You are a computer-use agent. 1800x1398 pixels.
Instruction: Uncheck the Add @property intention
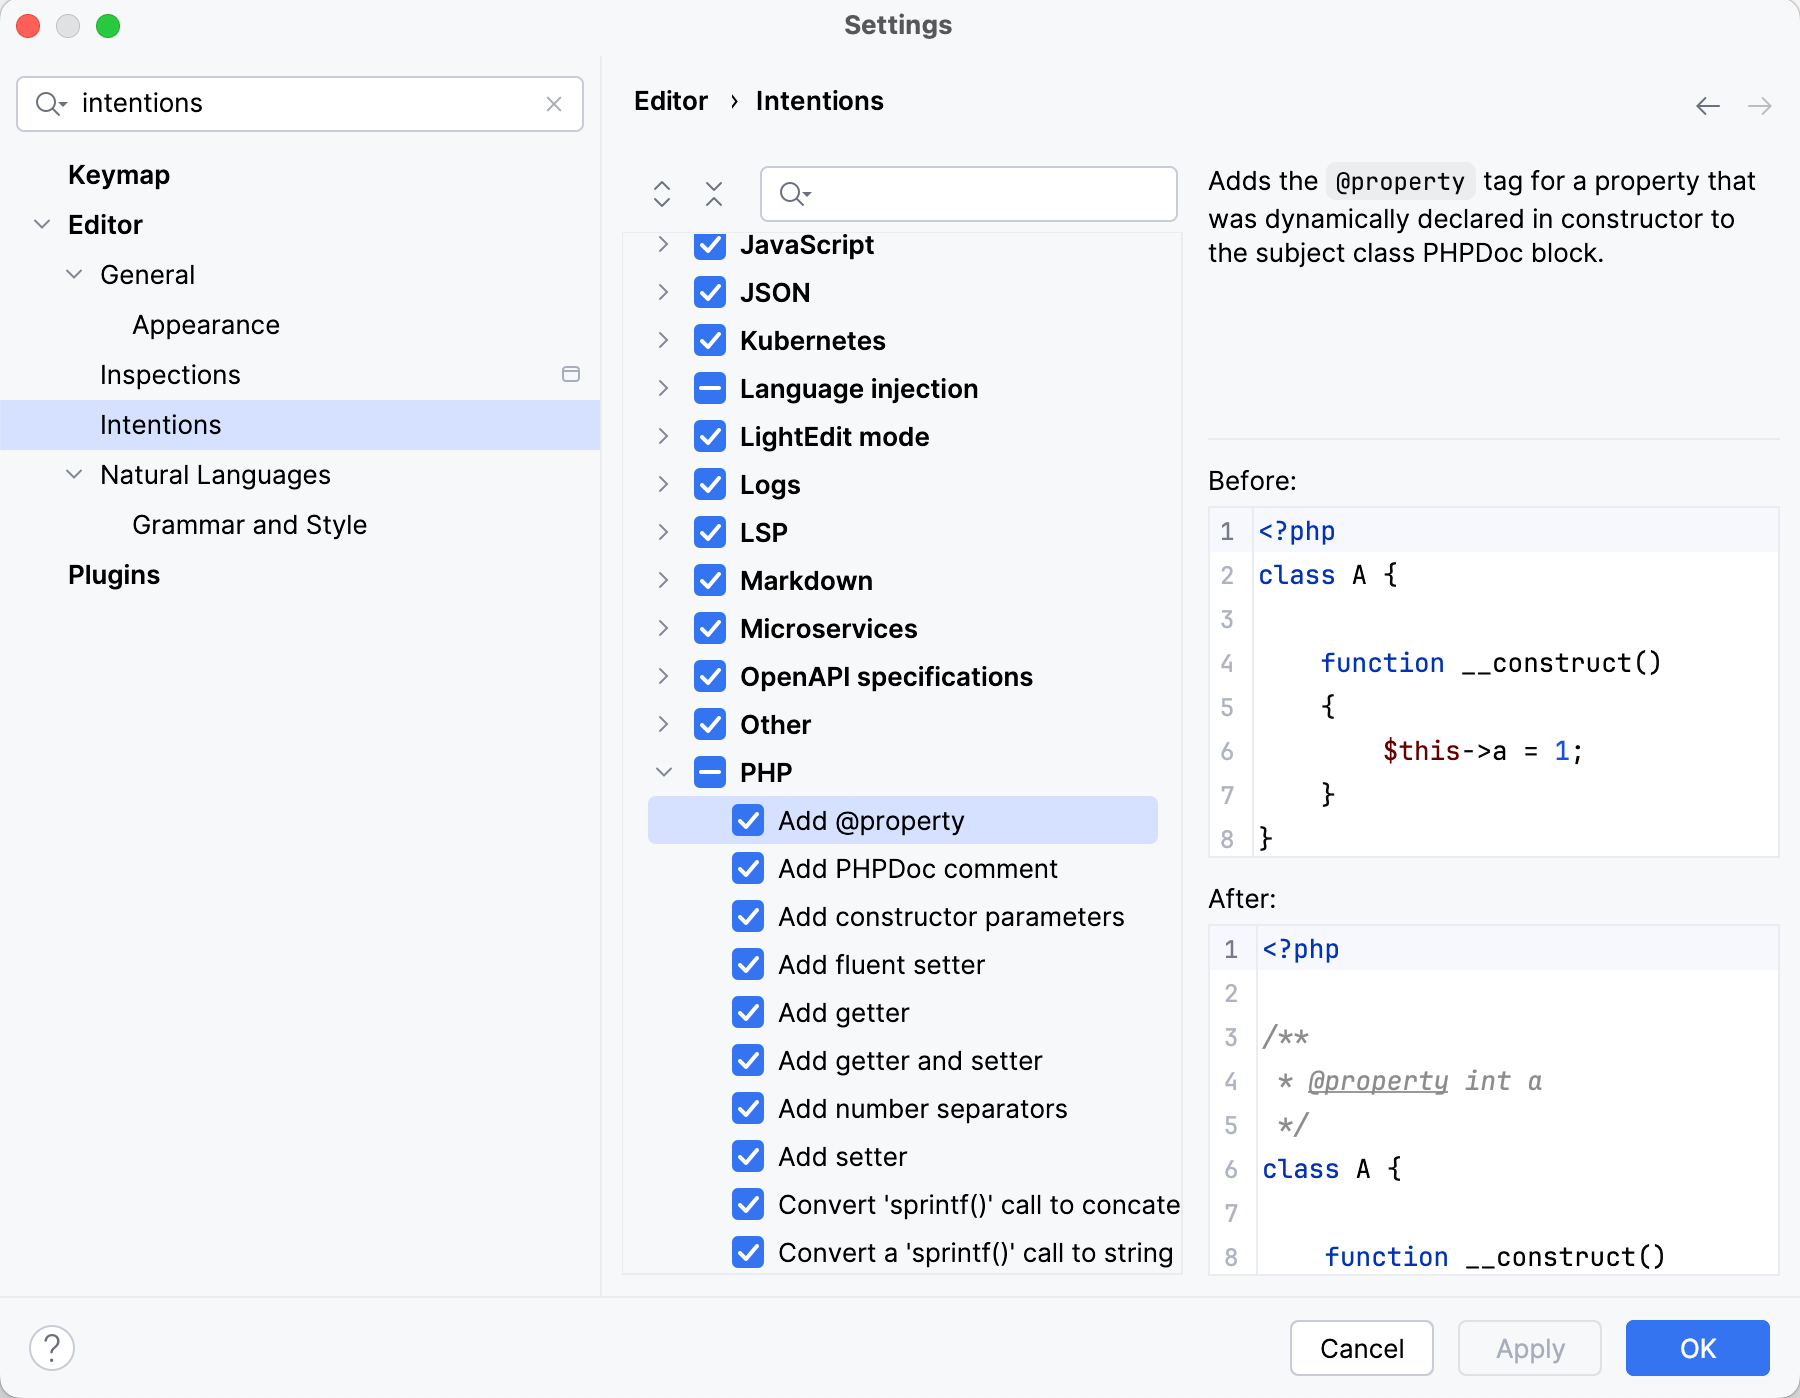point(748,820)
